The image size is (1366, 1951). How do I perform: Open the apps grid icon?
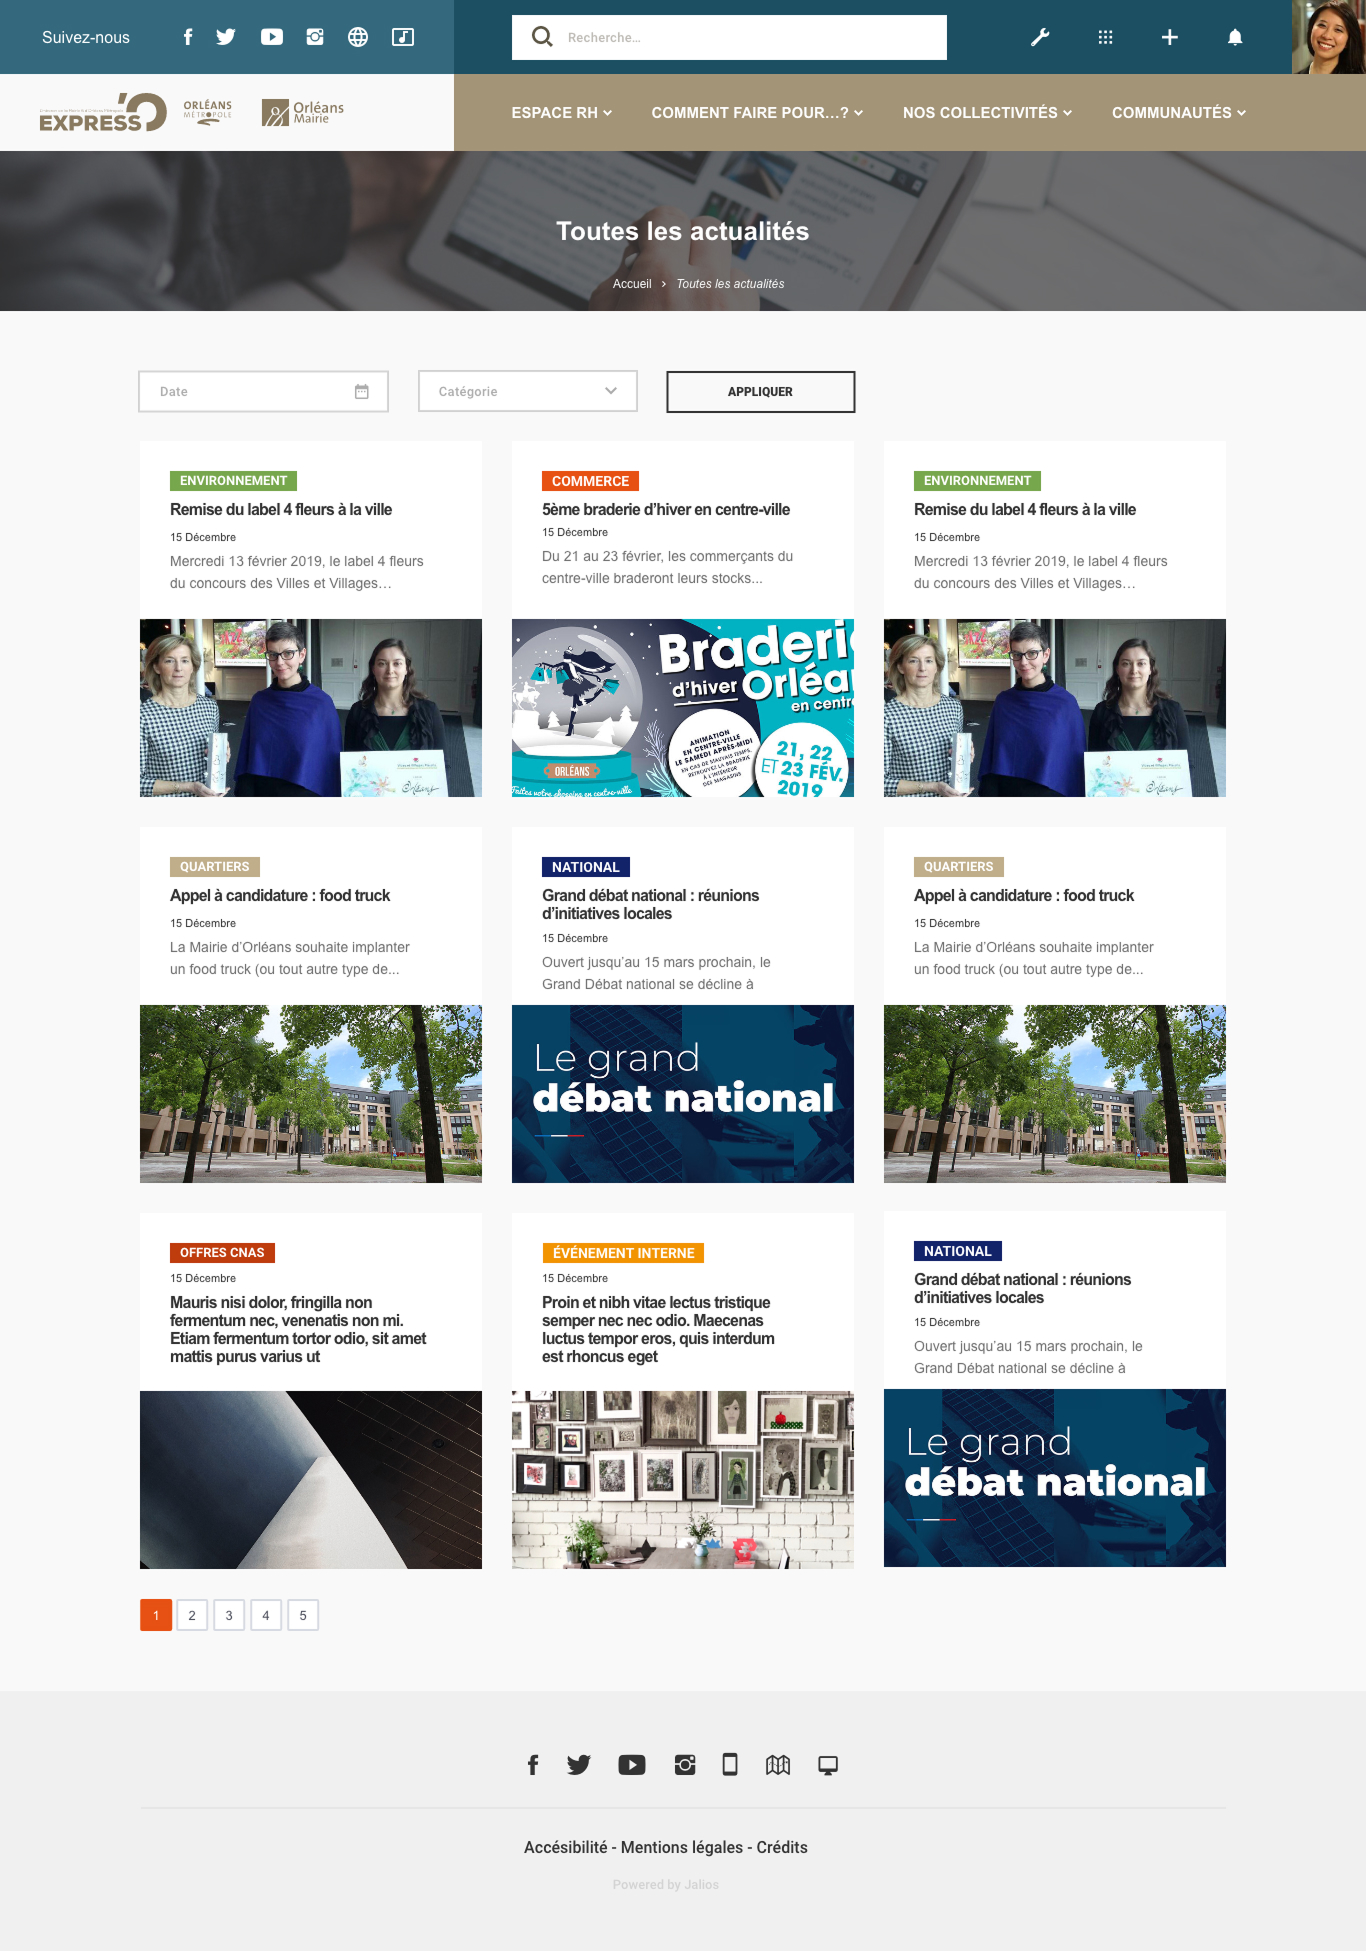tap(1105, 37)
